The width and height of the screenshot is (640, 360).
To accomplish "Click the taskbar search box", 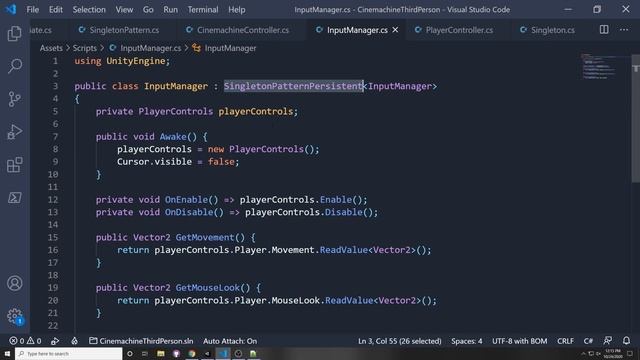I will point(69,353).
